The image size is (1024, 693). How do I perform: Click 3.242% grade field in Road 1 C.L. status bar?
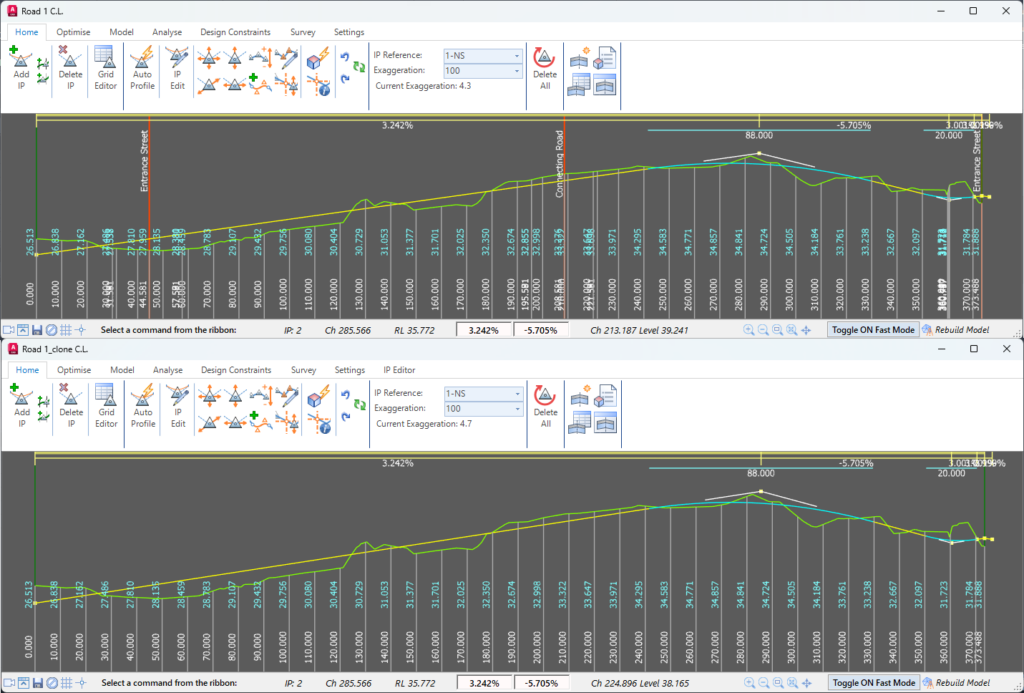(x=483, y=330)
